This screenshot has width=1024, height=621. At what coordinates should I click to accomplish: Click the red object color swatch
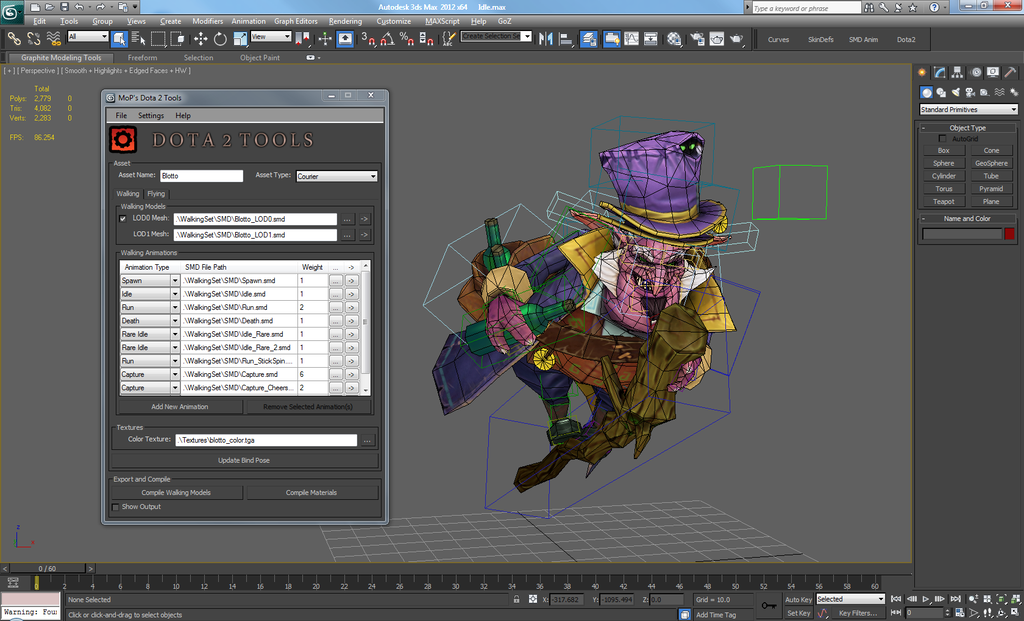click(1010, 234)
